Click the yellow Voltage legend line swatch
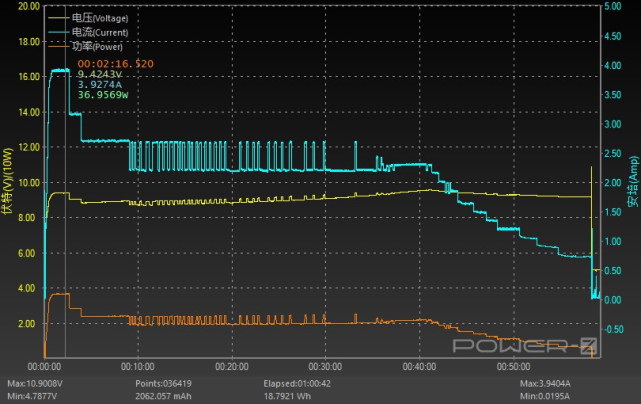Image resolution: width=641 pixels, height=404 pixels. (x=59, y=18)
